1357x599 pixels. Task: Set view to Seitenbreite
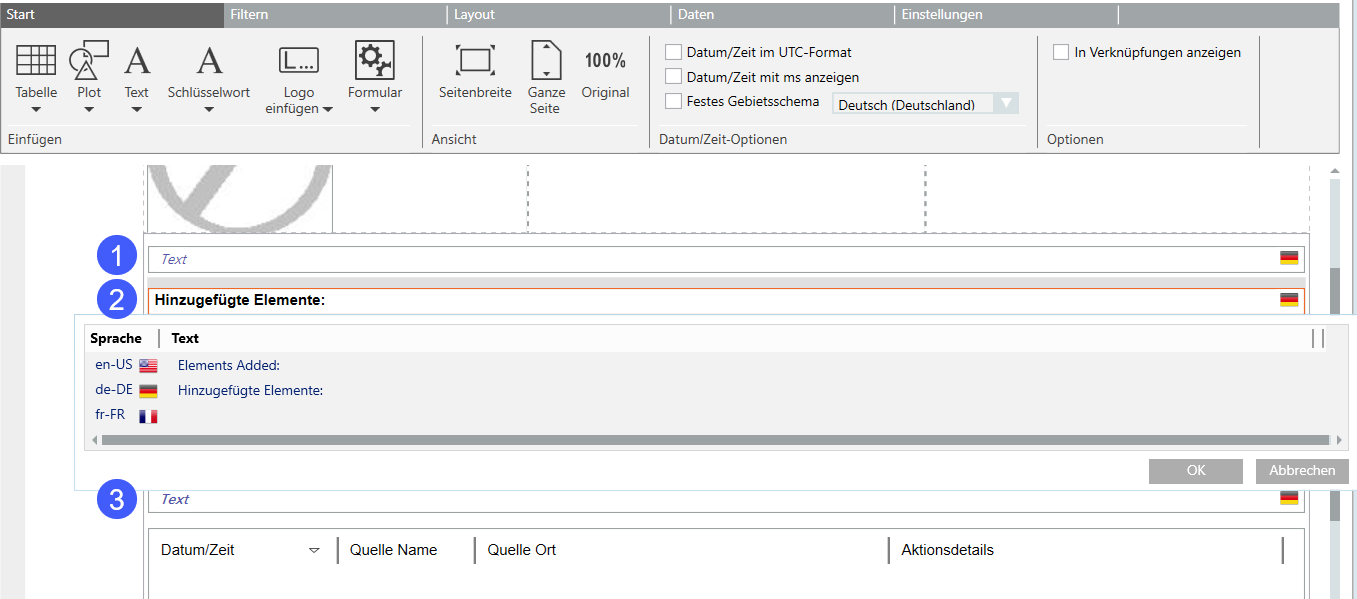(475, 61)
